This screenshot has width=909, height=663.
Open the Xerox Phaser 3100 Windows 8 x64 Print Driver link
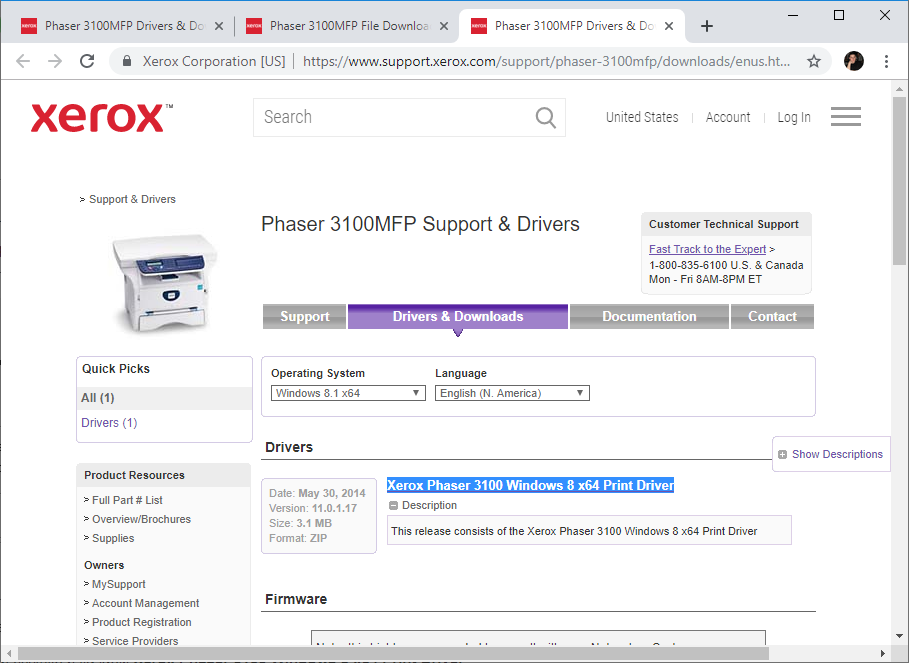click(x=530, y=485)
